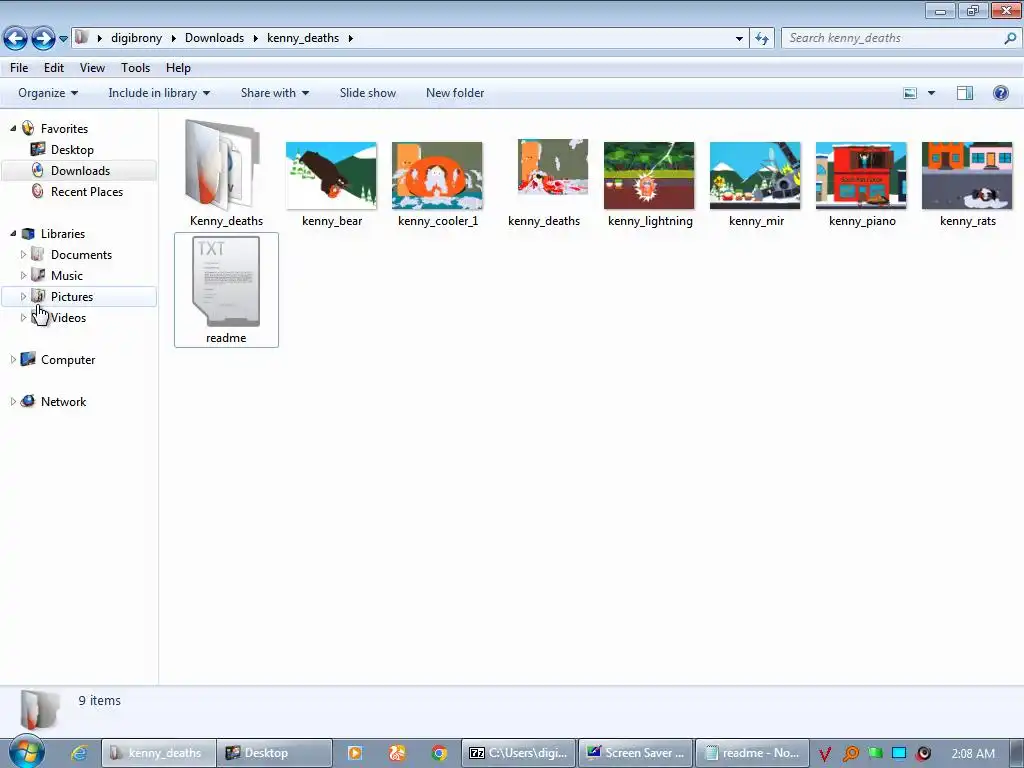The width and height of the screenshot is (1024, 768).
Task: Switch to Screen Saver taskbar window
Action: [x=635, y=753]
